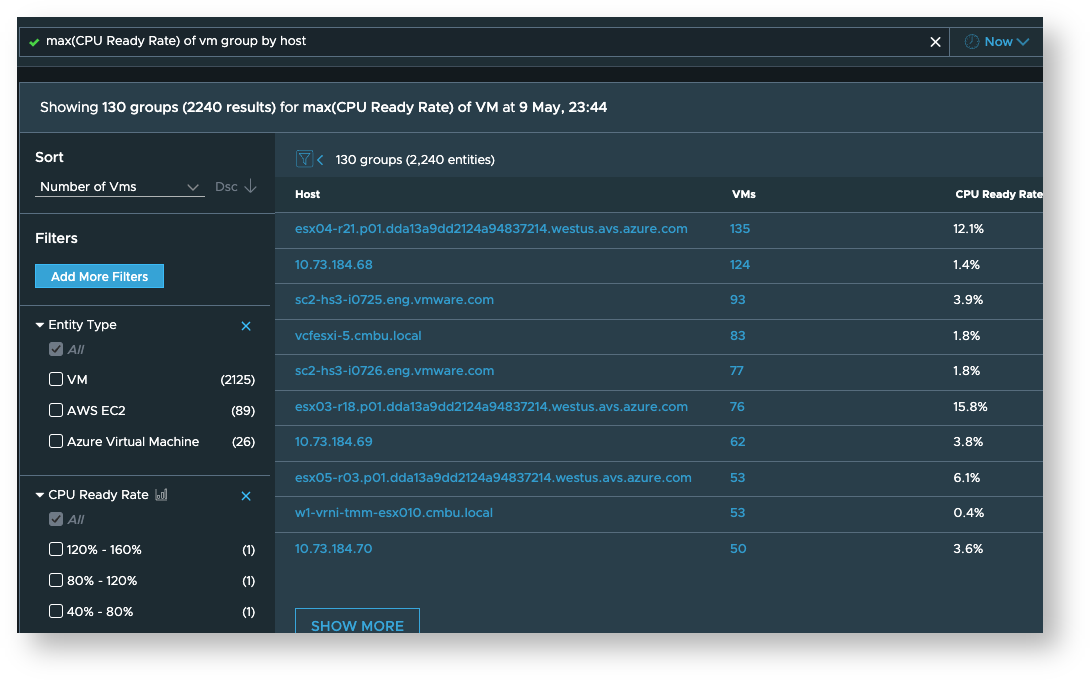Click the 135 VMs count link
The image size is (1091, 681).
coord(740,229)
